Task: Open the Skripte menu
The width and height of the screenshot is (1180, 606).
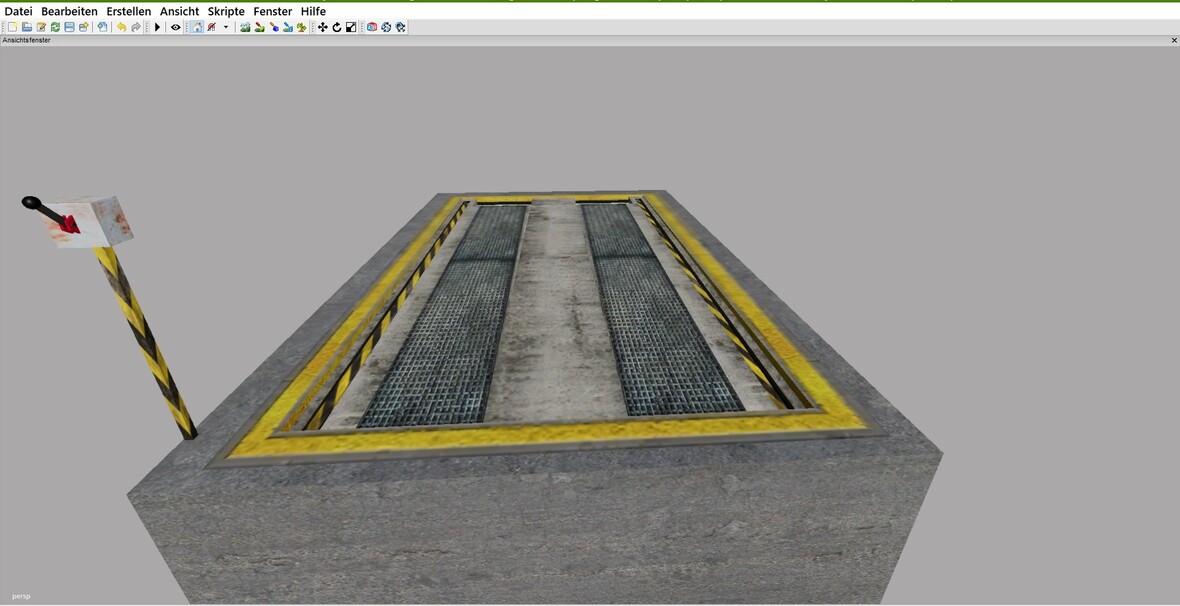Action: [226, 11]
